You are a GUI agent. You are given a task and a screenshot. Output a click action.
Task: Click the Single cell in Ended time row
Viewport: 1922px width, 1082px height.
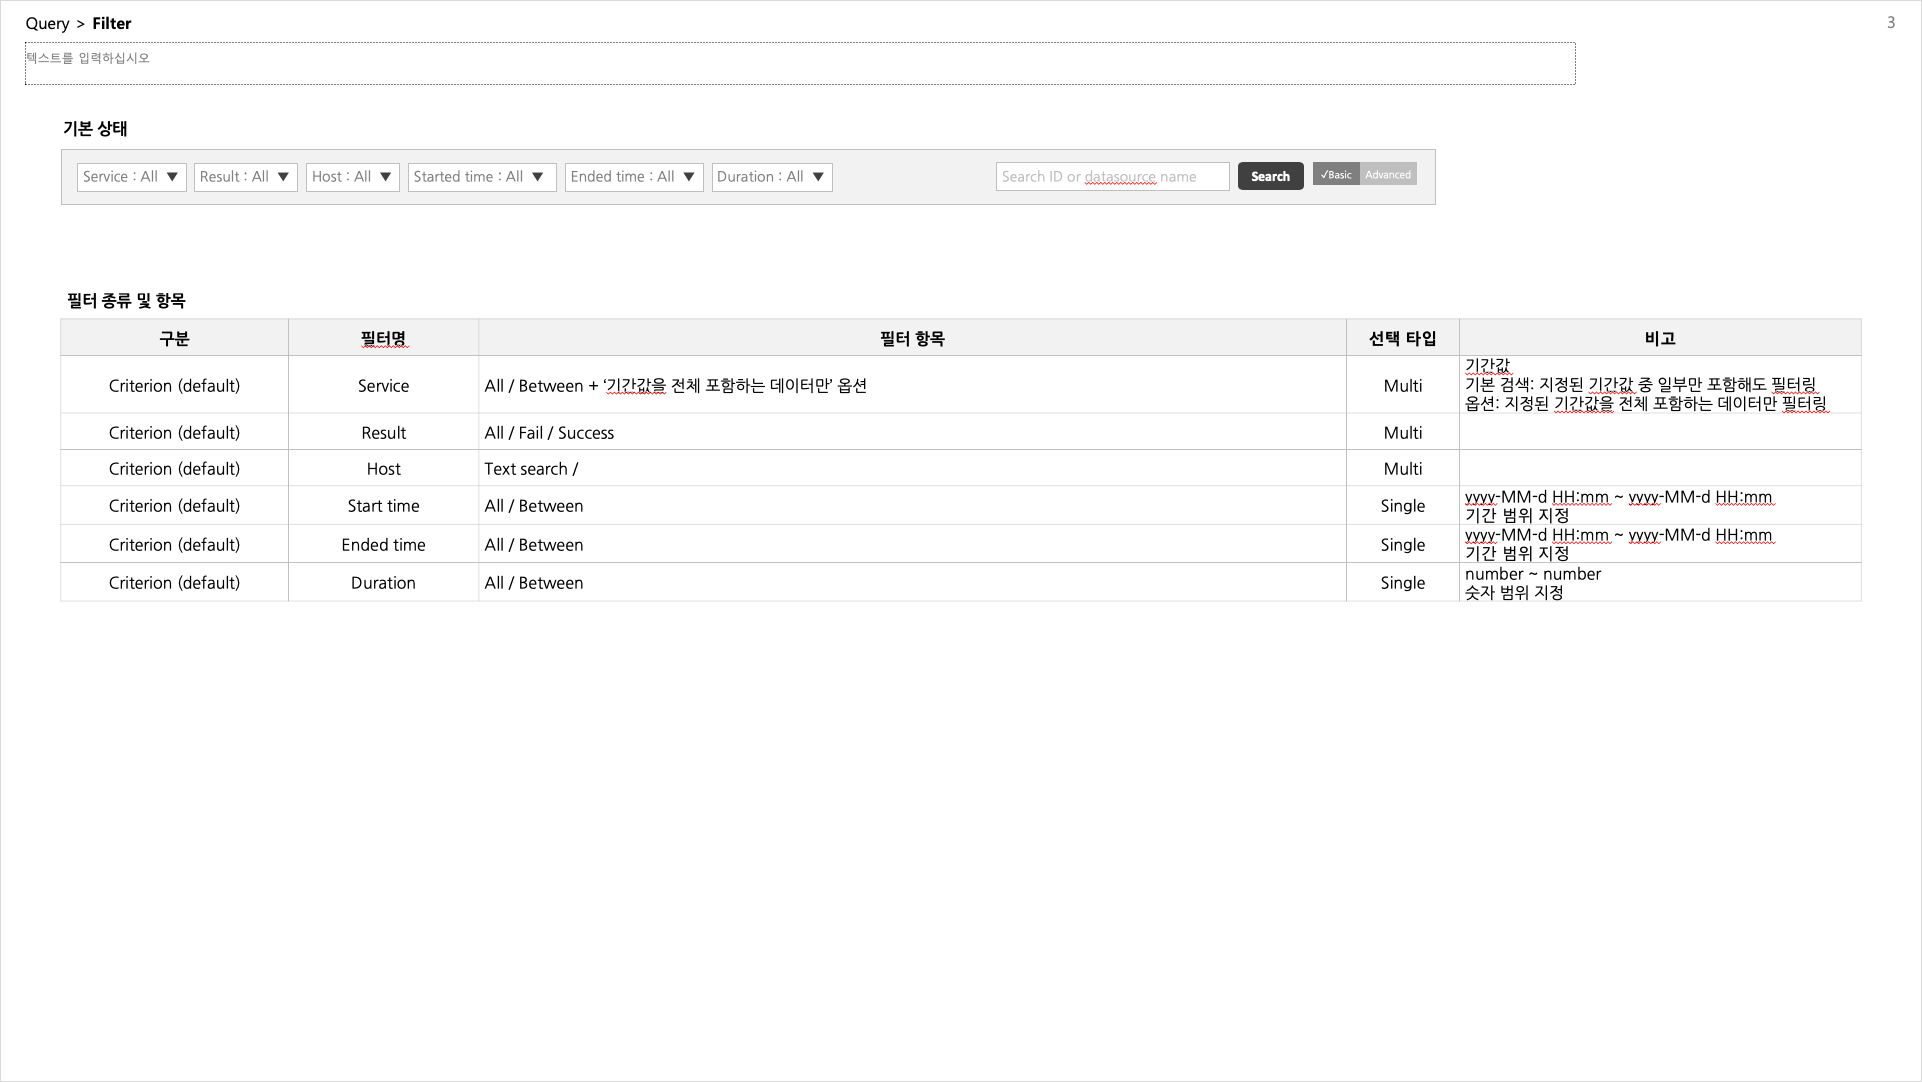[x=1402, y=544]
